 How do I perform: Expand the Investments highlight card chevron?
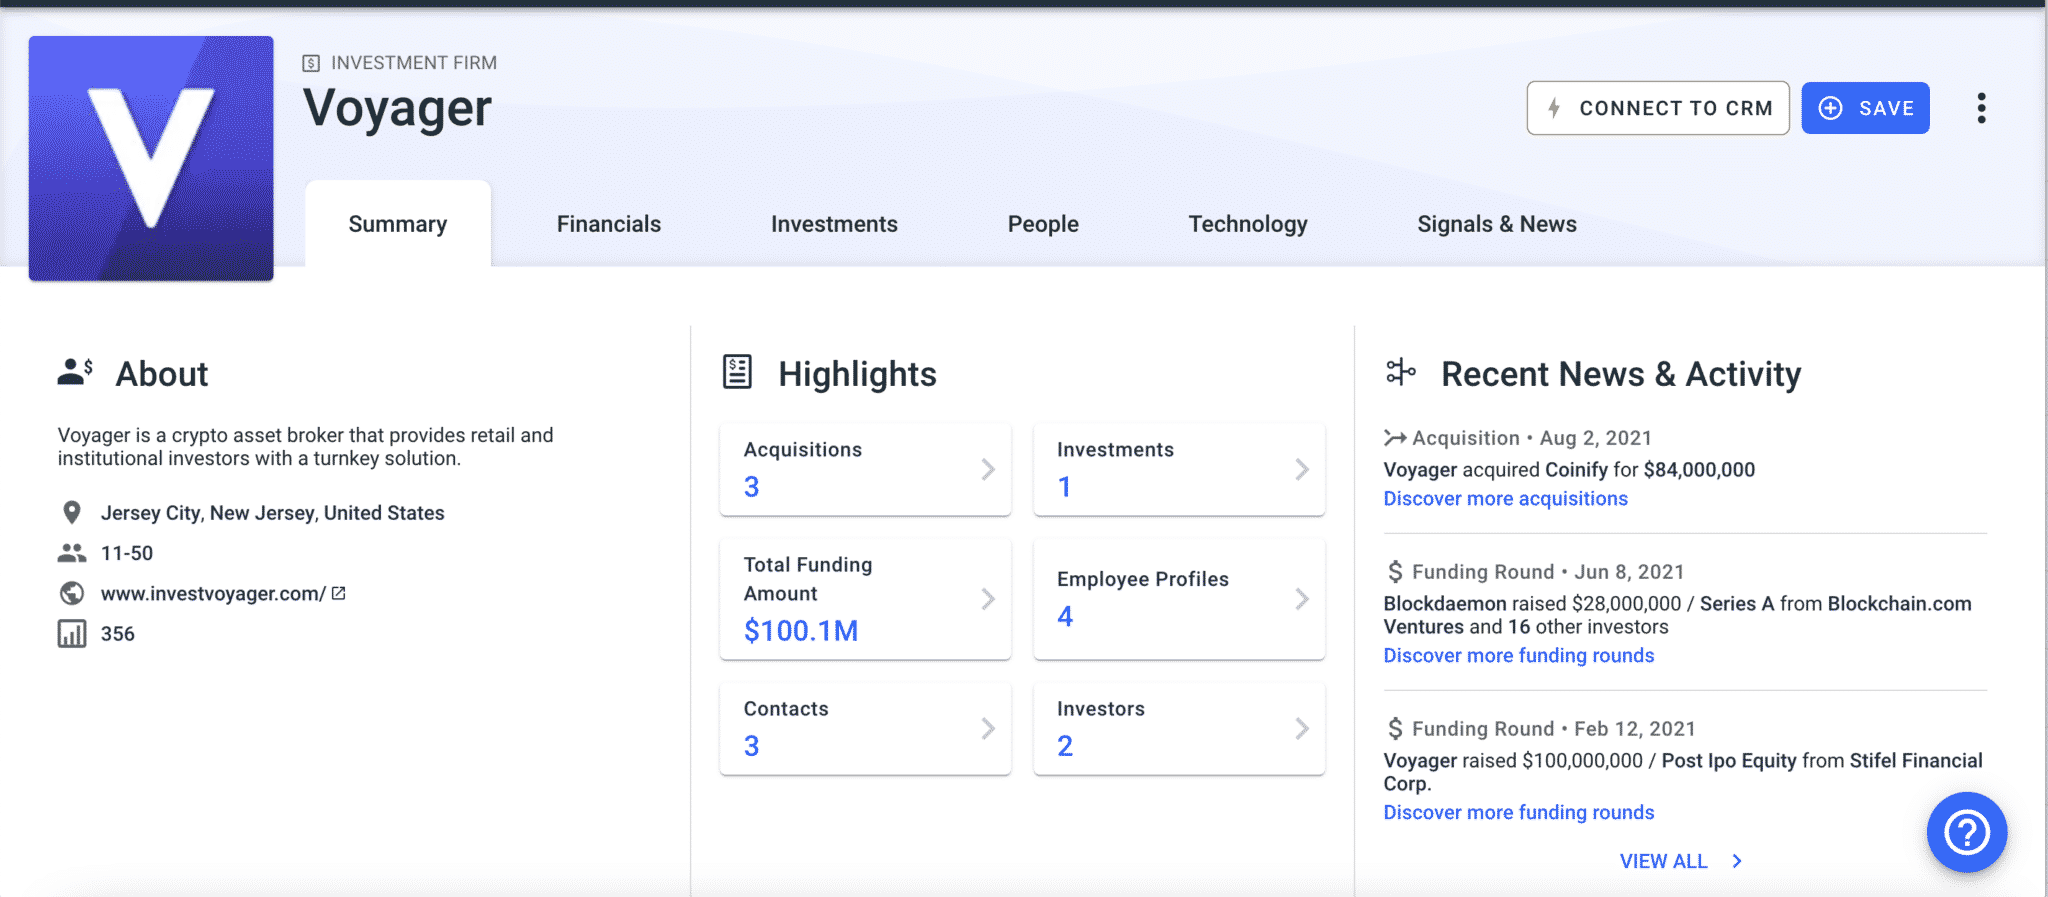click(x=1302, y=469)
